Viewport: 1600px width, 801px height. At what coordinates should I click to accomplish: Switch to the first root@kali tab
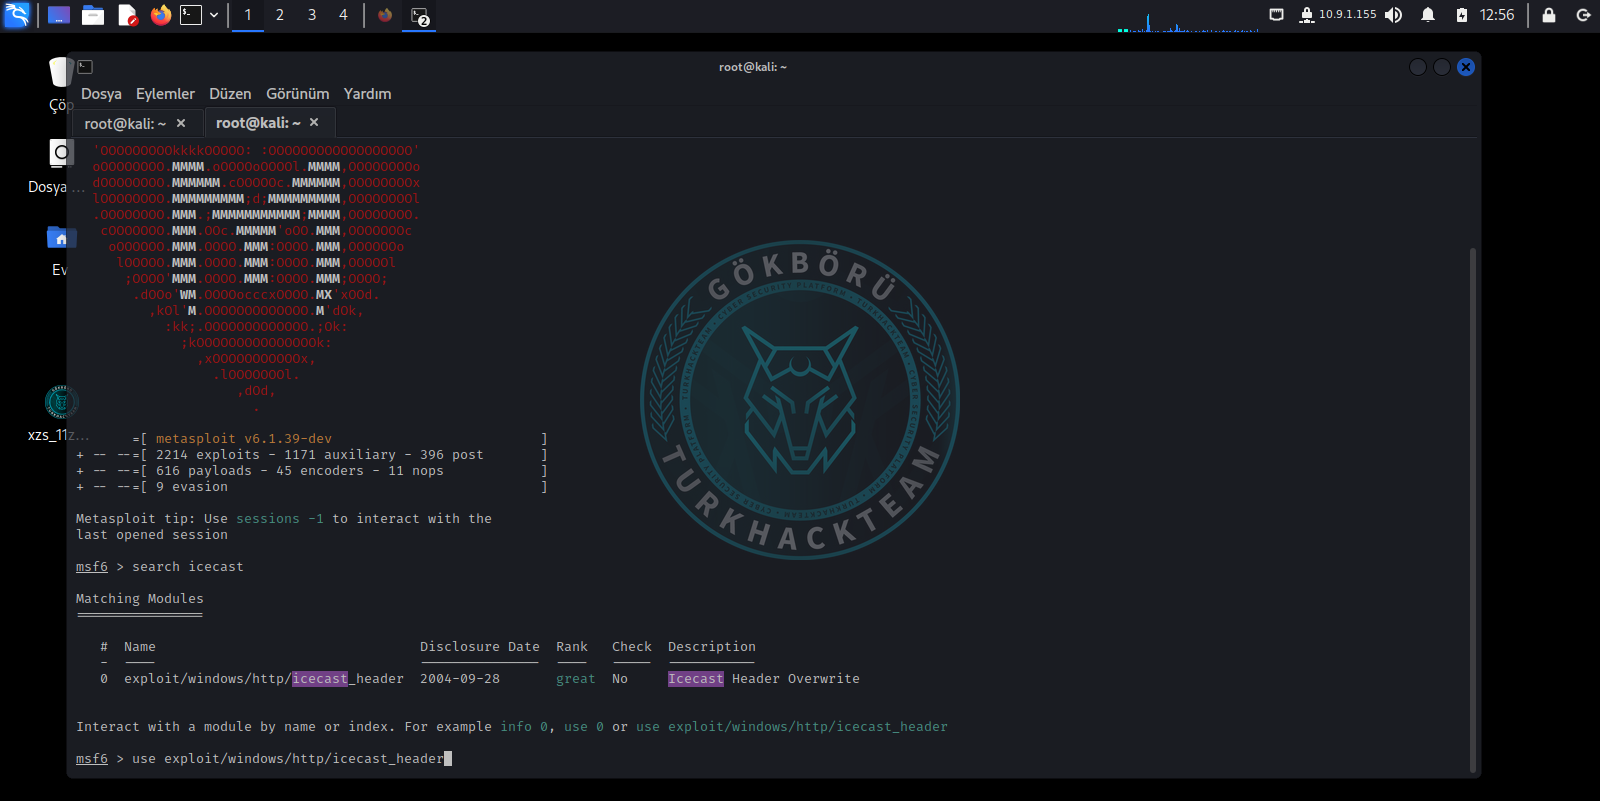click(x=125, y=123)
